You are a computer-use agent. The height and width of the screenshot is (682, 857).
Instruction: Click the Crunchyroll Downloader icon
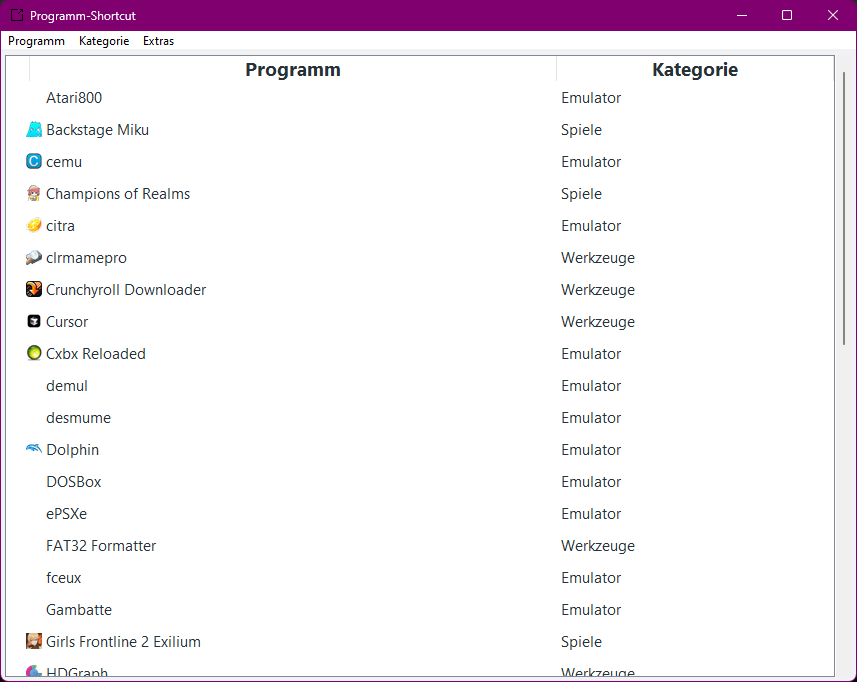point(34,290)
